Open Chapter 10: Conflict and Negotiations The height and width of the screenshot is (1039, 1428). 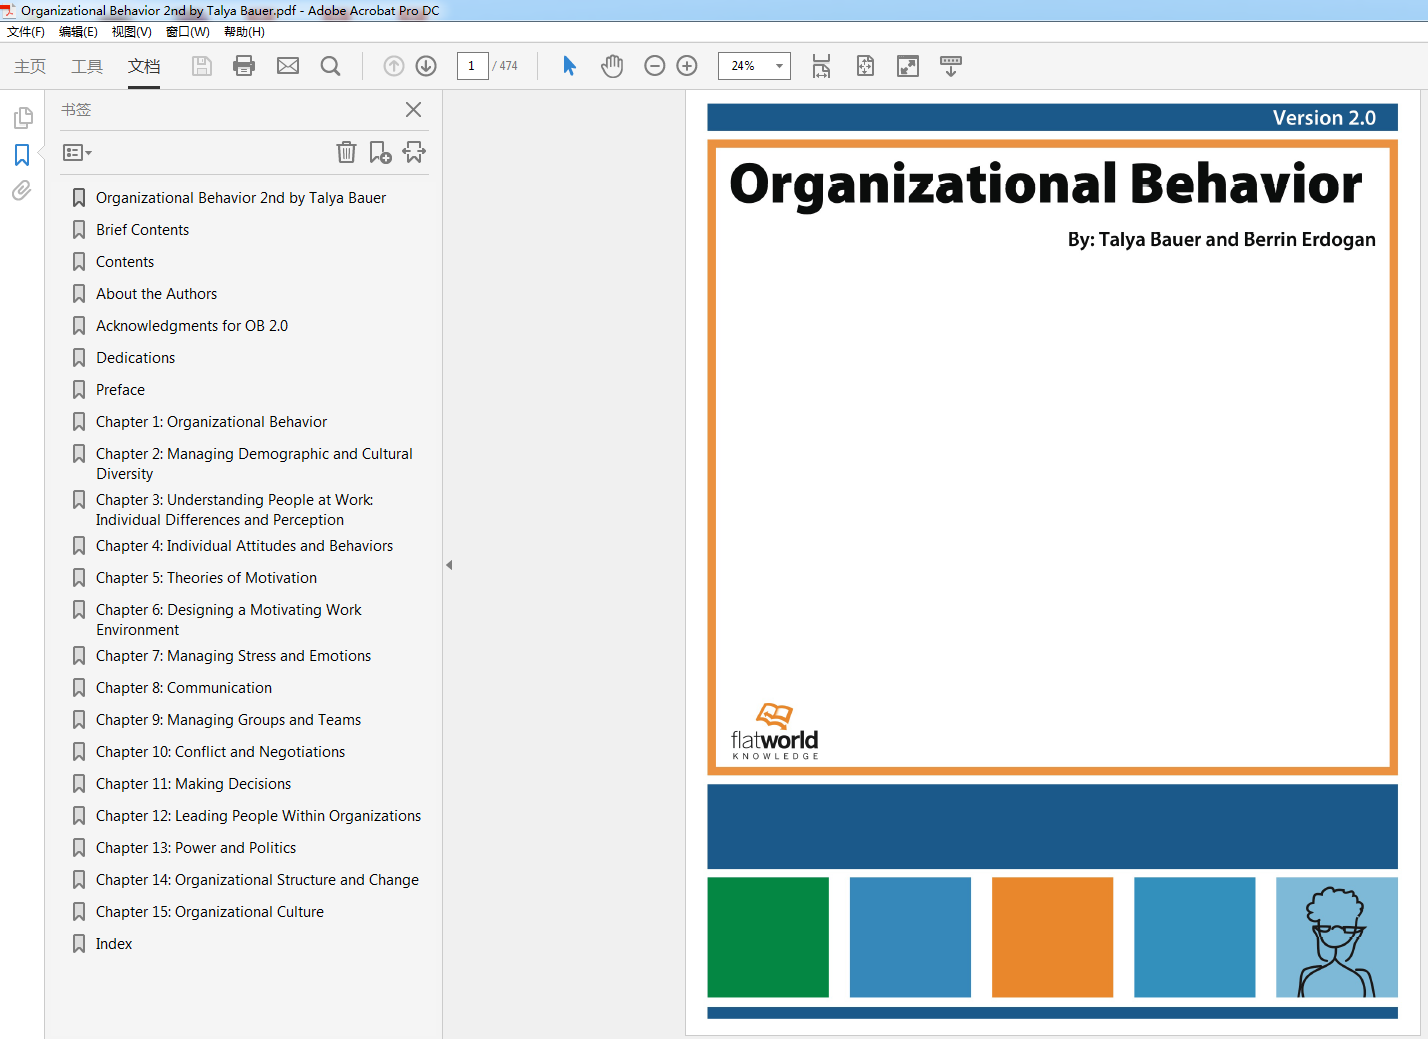[x=220, y=752]
